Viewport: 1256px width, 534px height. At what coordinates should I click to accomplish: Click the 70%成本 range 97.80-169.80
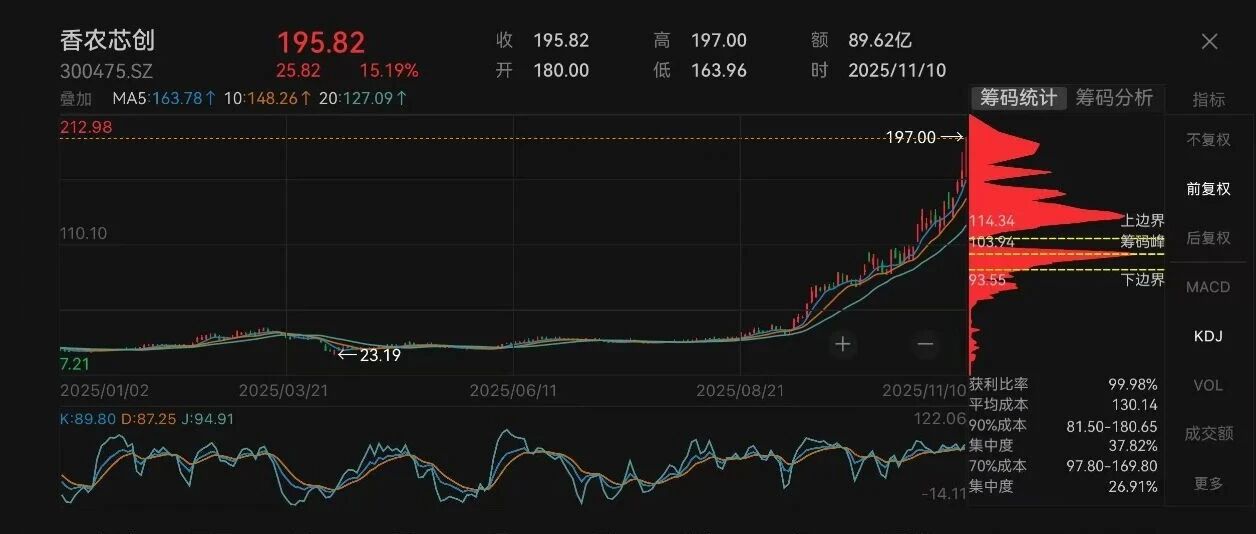(x=1112, y=466)
